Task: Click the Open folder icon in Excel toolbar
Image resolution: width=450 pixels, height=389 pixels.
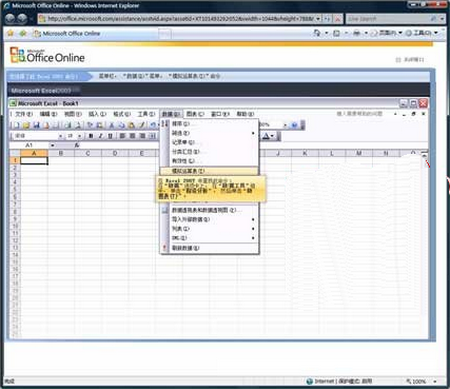Action: point(26,125)
